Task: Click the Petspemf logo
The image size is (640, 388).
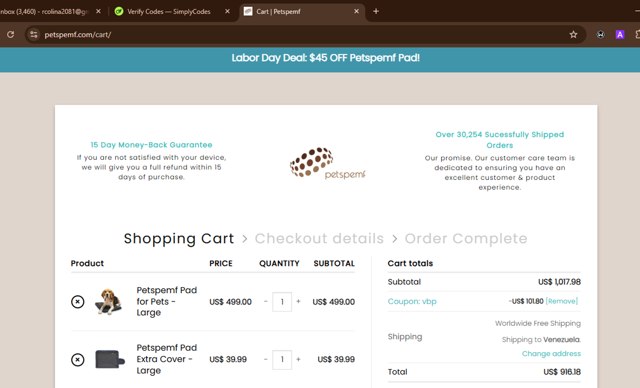Action: (328, 163)
